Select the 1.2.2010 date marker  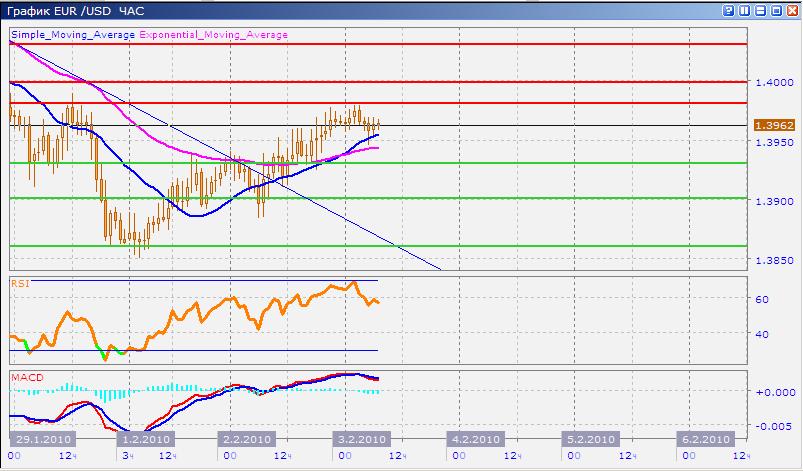(145, 439)
